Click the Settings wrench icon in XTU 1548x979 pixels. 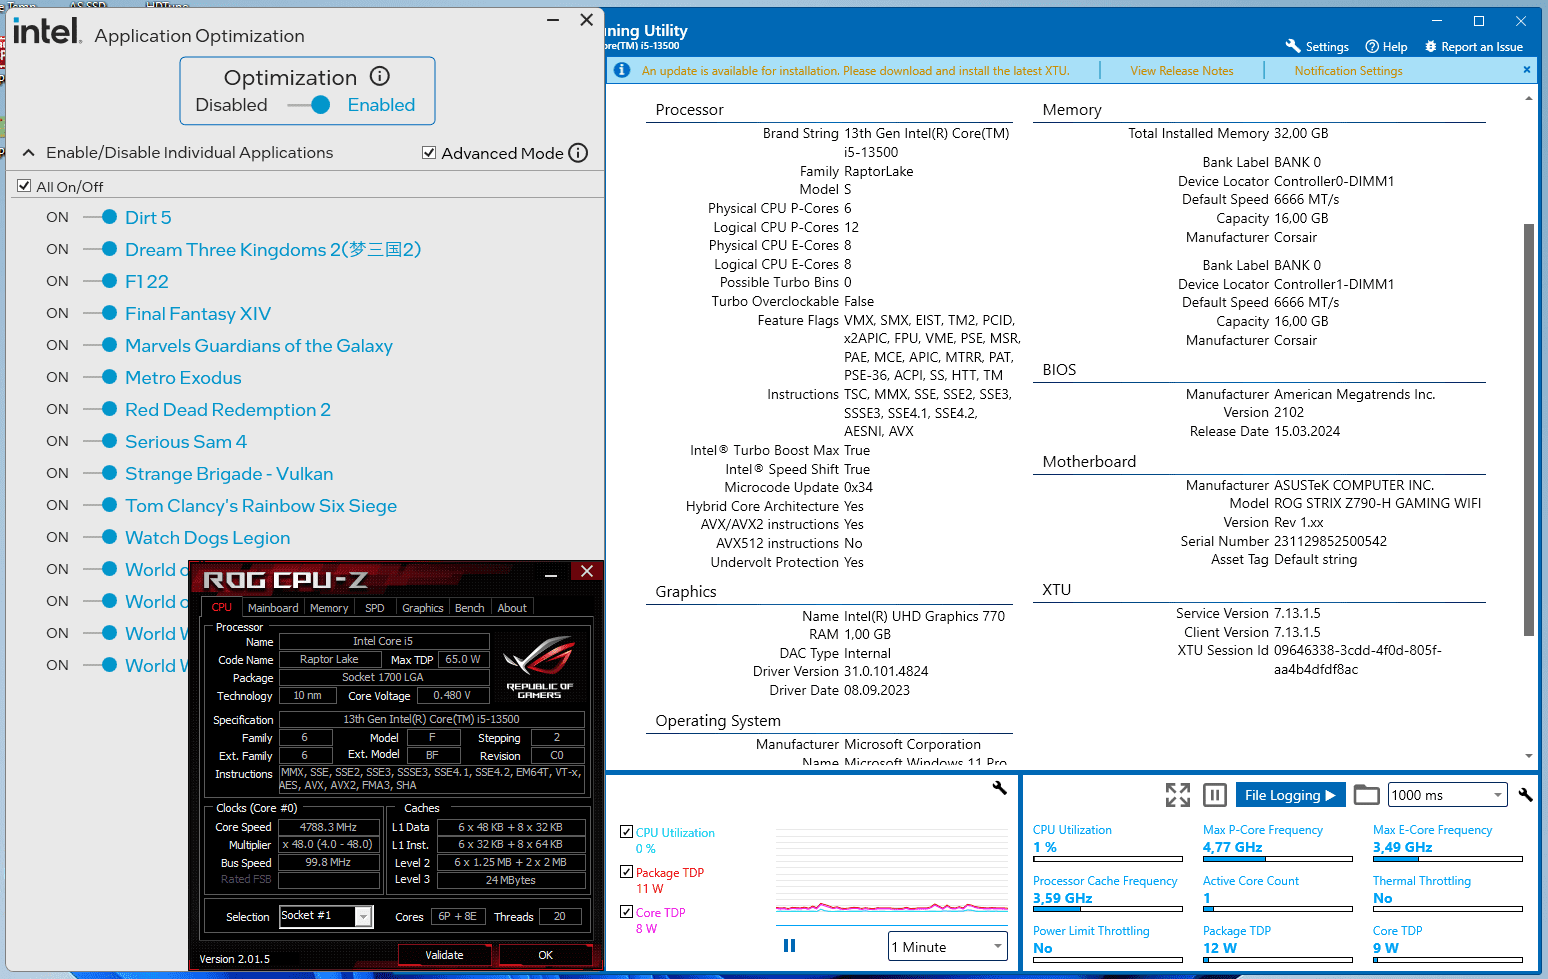click(x=1293, y=46)
